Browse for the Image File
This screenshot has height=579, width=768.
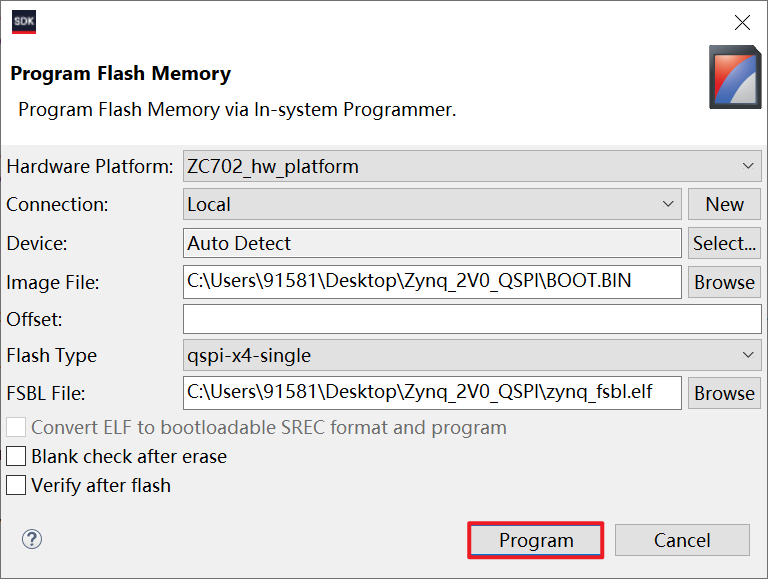(724, 282)
